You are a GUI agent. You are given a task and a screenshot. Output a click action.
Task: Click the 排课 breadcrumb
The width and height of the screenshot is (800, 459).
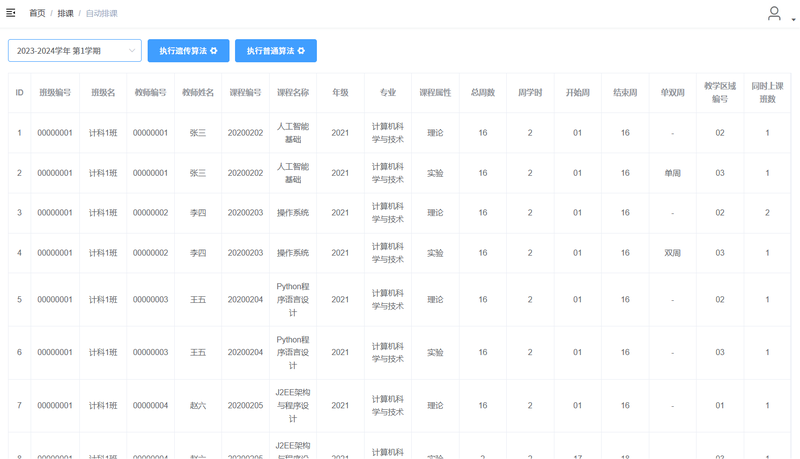tap(65, 13)
